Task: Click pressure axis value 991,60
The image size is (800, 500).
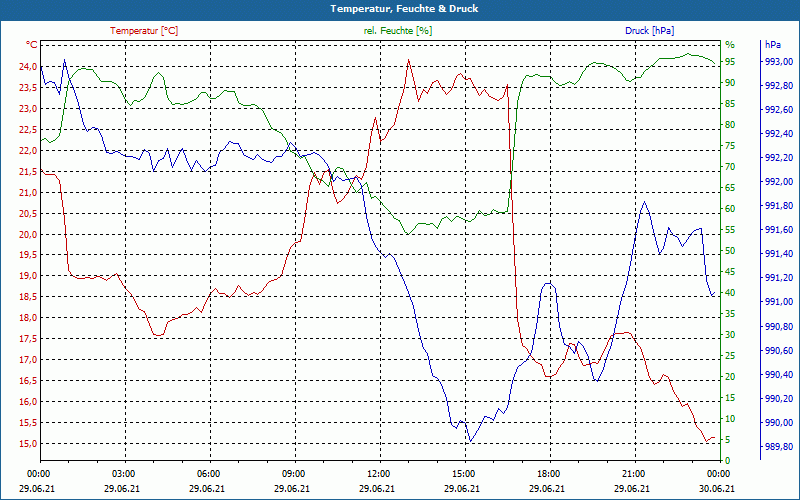Action: [x=779, y=230]
